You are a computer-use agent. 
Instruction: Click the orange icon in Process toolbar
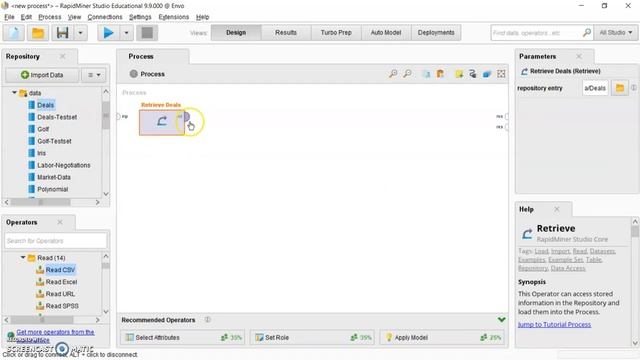coord(440,74)
